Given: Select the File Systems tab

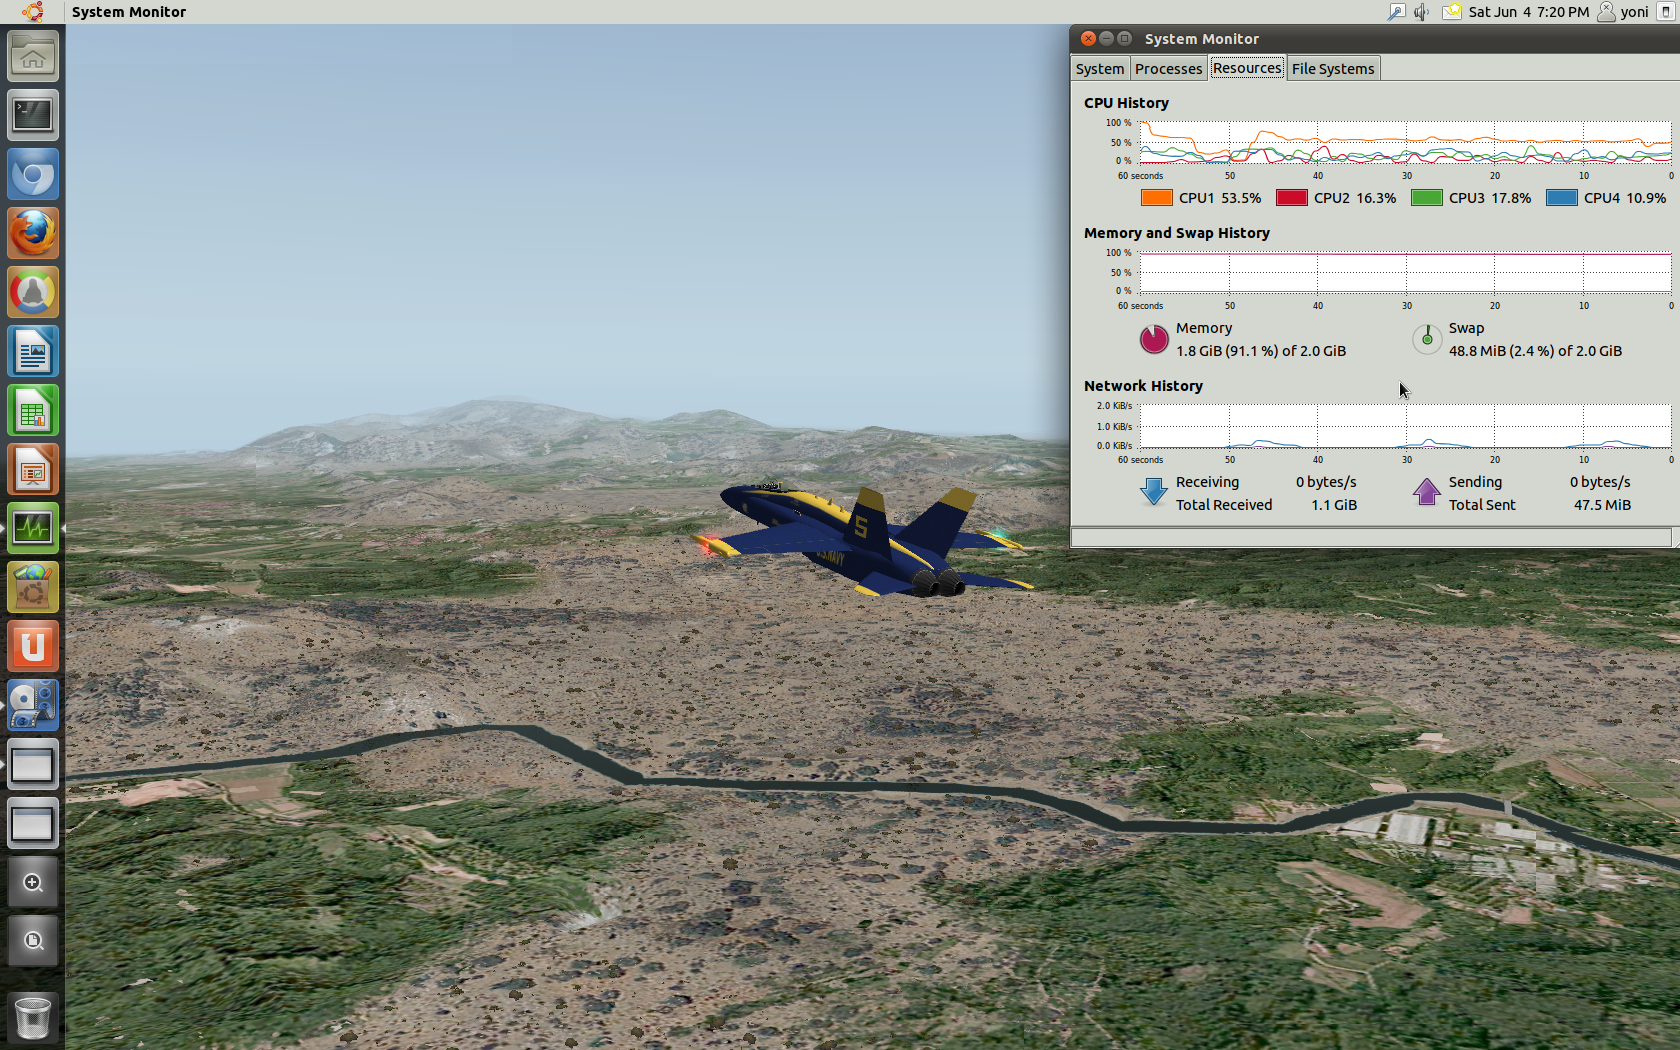Looking at the screenshot, I should [1332, 69].
